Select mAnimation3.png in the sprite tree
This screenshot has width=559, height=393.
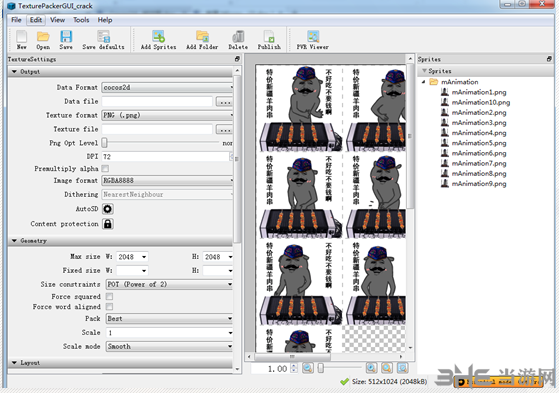(479, 123)
